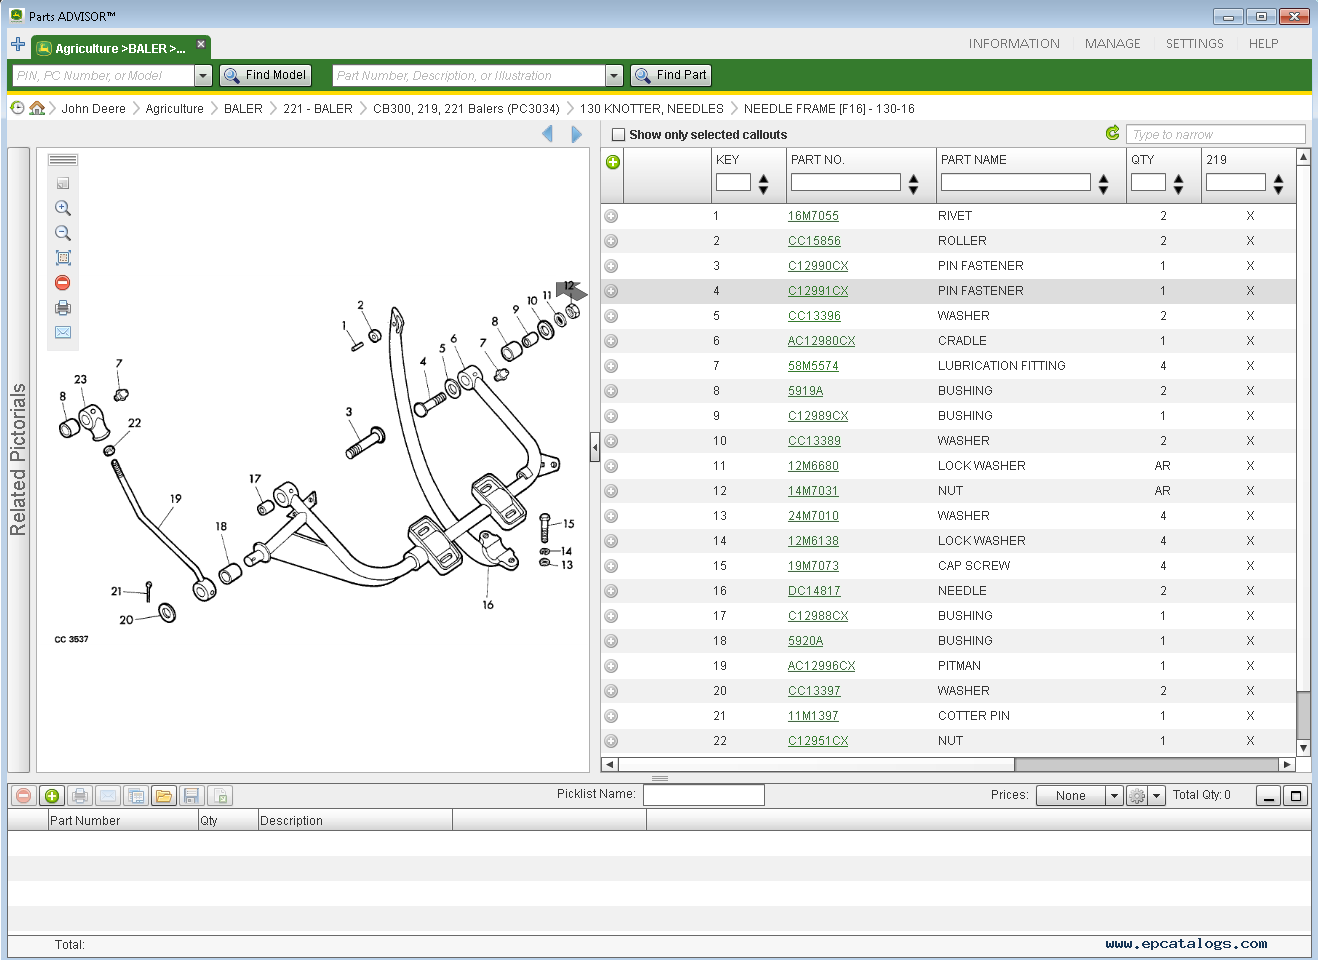The image size is (1318, 960).
Task: Sort the KEY column with its arrows
Action: pos(764,183)
